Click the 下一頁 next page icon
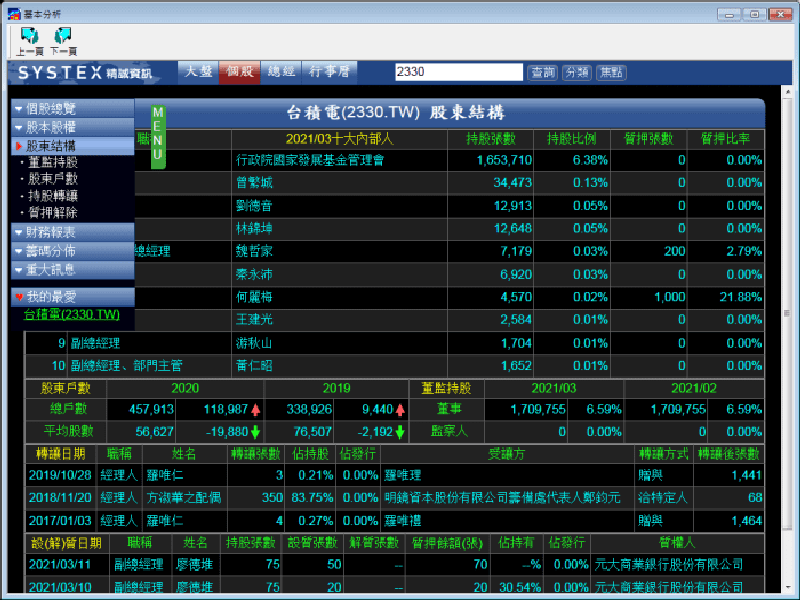This screenshot has height=600, width=800. pyautogui.click(x=63, y=36)
